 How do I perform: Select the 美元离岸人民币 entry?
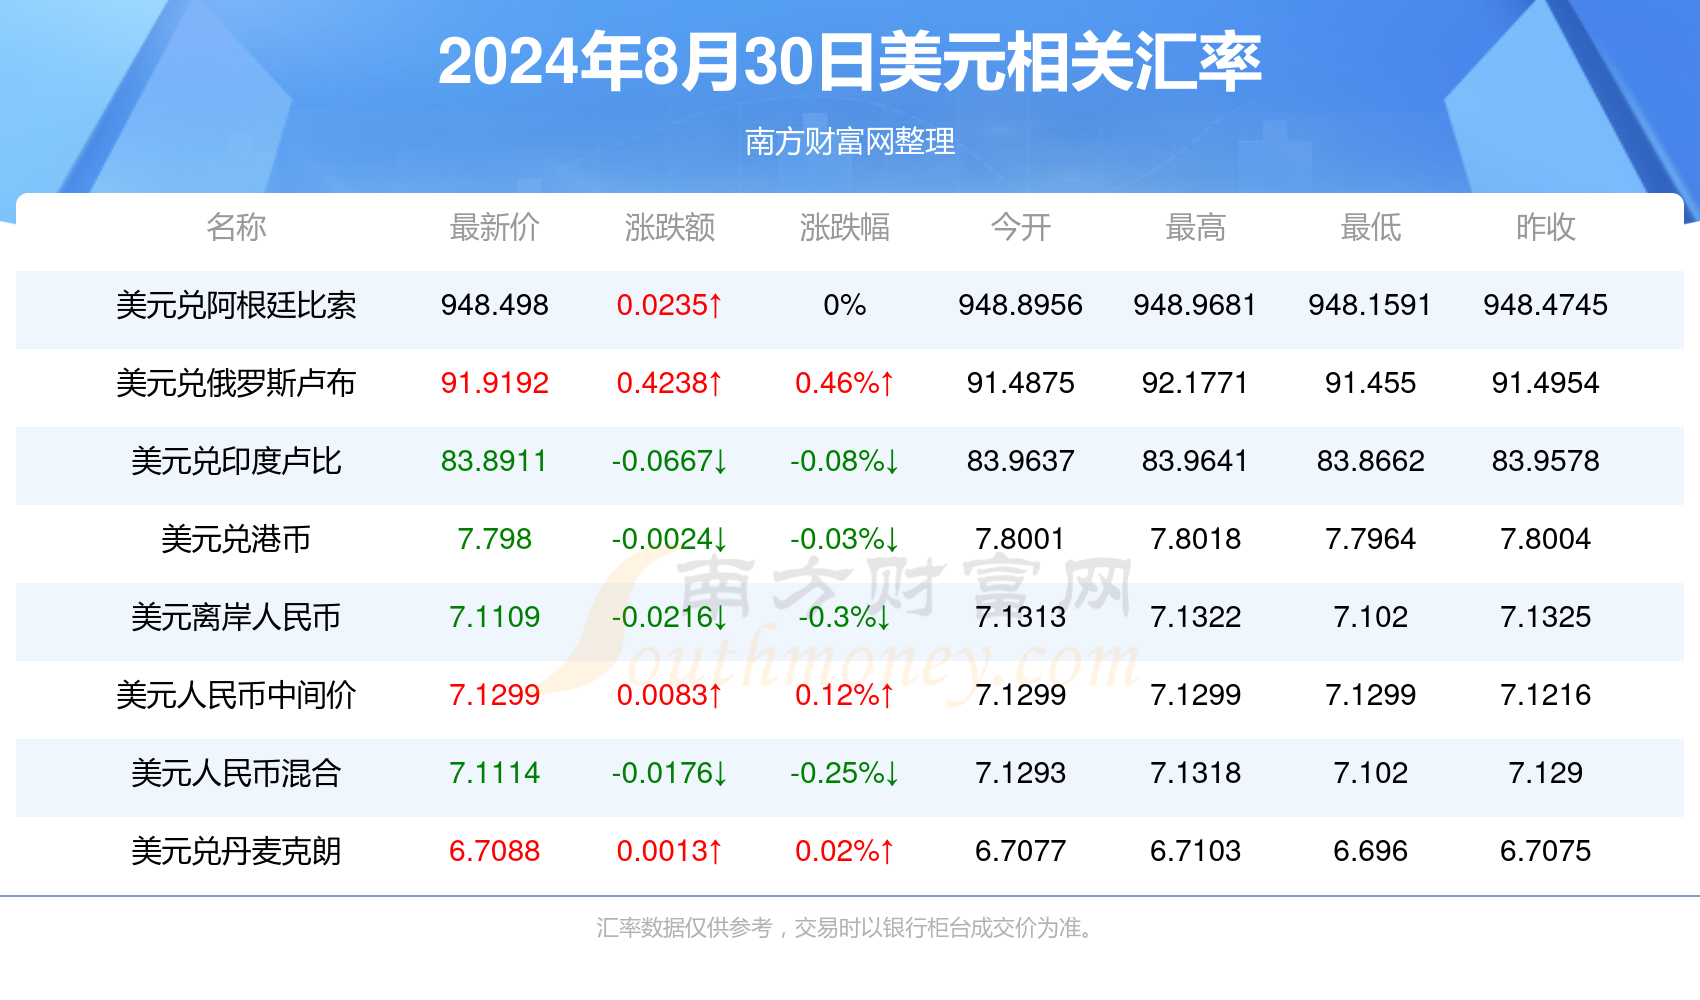coord(236,617)
